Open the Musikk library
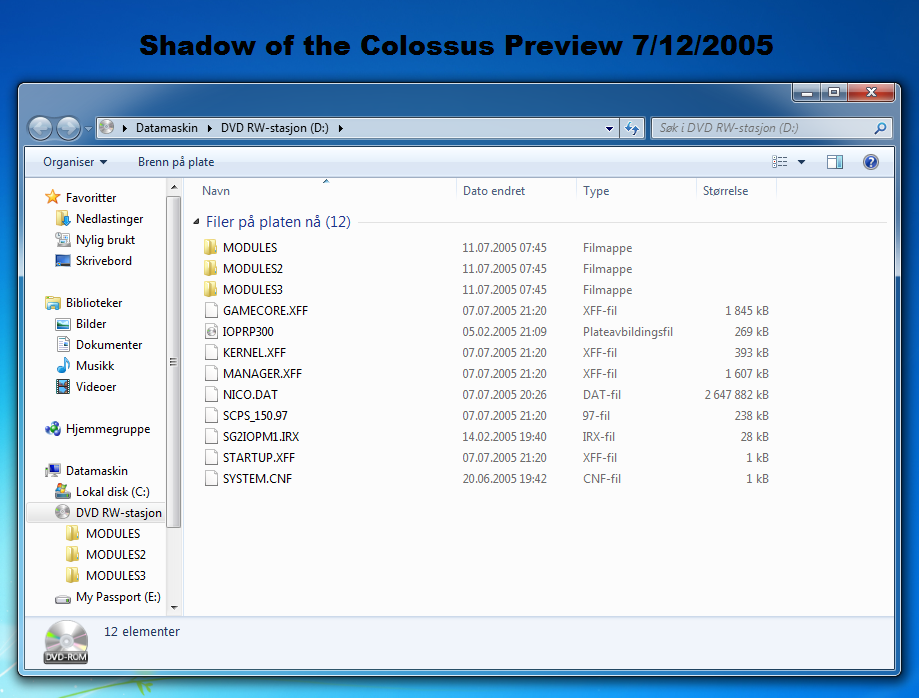 [95, 366]
